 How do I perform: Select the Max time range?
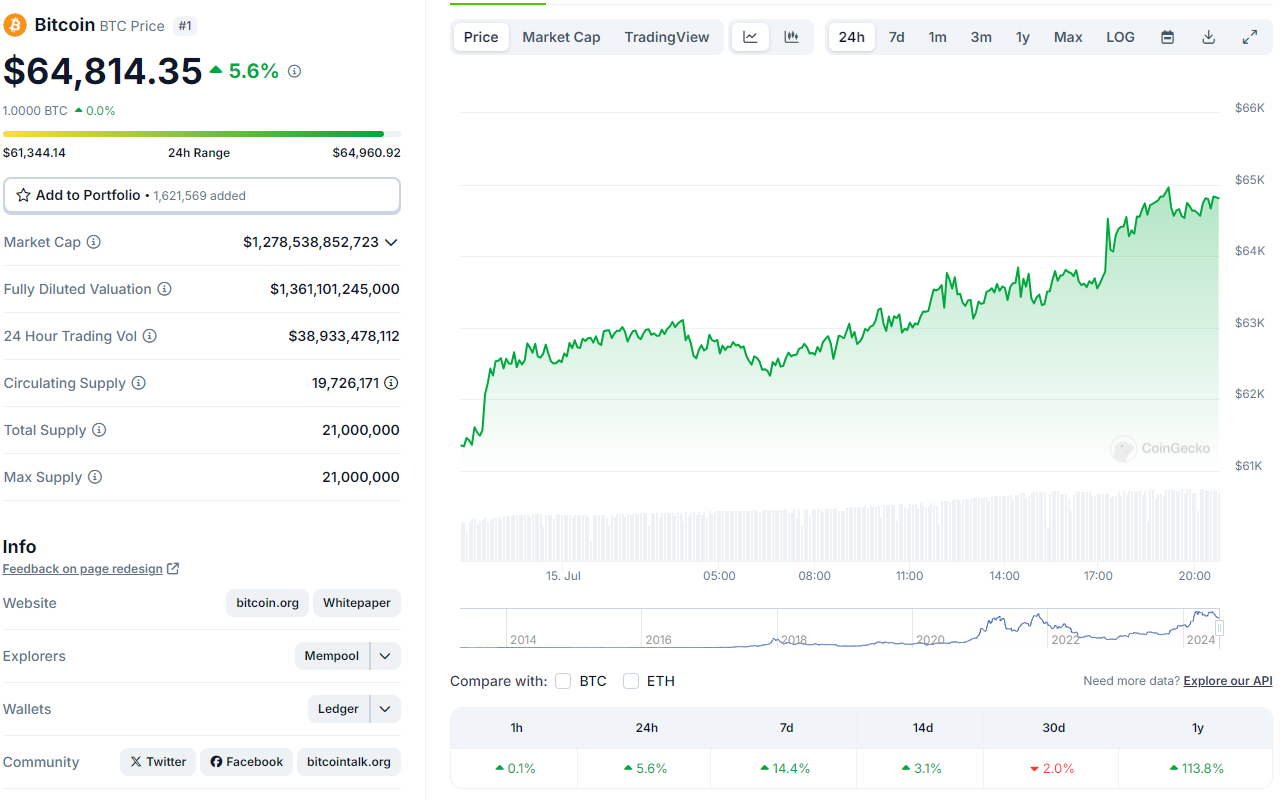pyautogui.click(x=1068, y=37)
